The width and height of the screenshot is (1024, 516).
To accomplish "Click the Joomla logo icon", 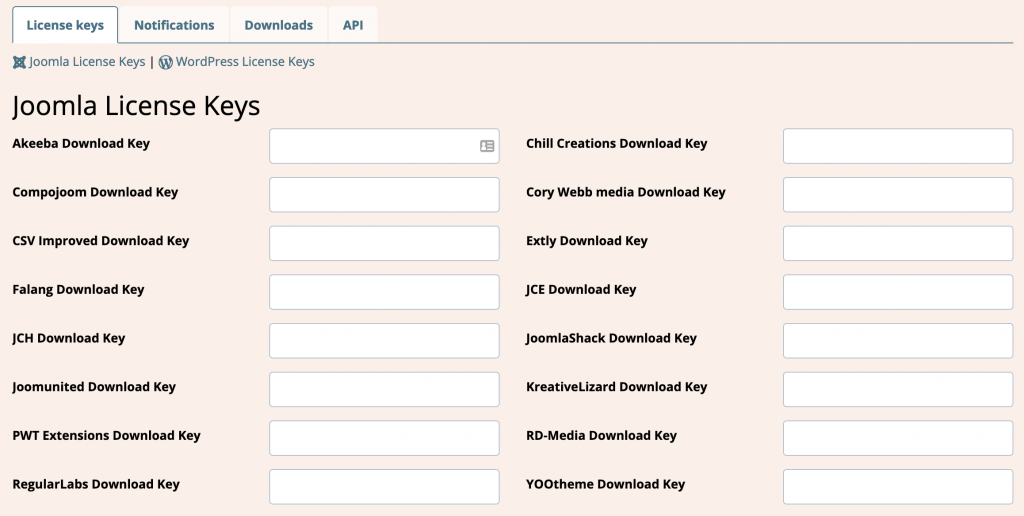I will [x=19, y=62].
